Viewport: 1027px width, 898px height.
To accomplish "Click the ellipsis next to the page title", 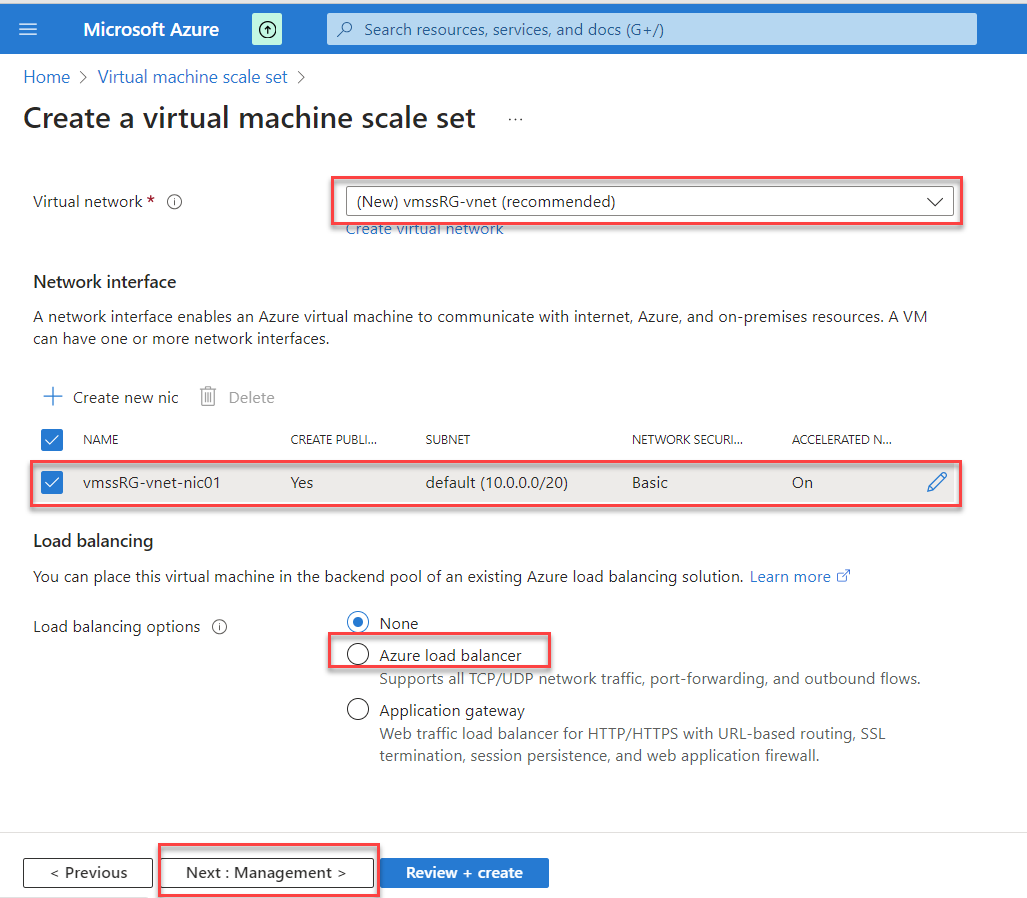I will (515, 120).
